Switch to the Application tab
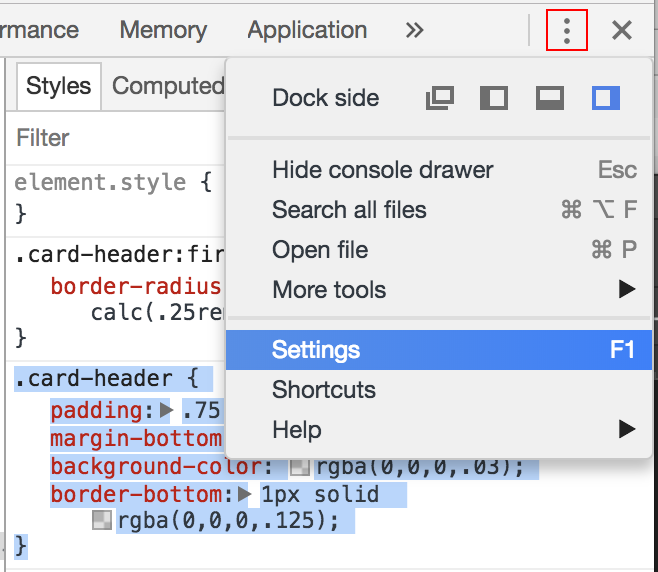This screenshot has width=658, height=572. [x=307, y=30]
